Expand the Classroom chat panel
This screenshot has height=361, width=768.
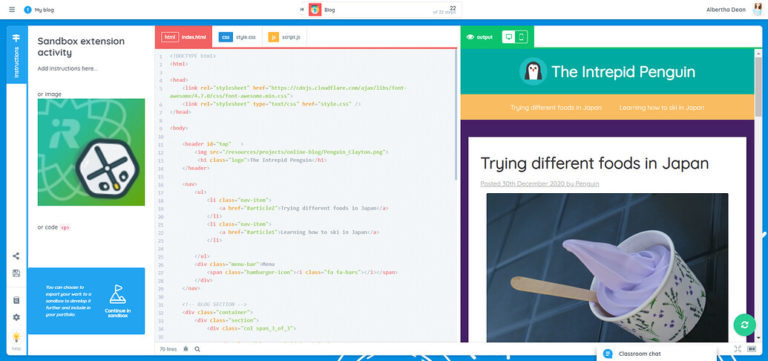click(x=656, y=353)
